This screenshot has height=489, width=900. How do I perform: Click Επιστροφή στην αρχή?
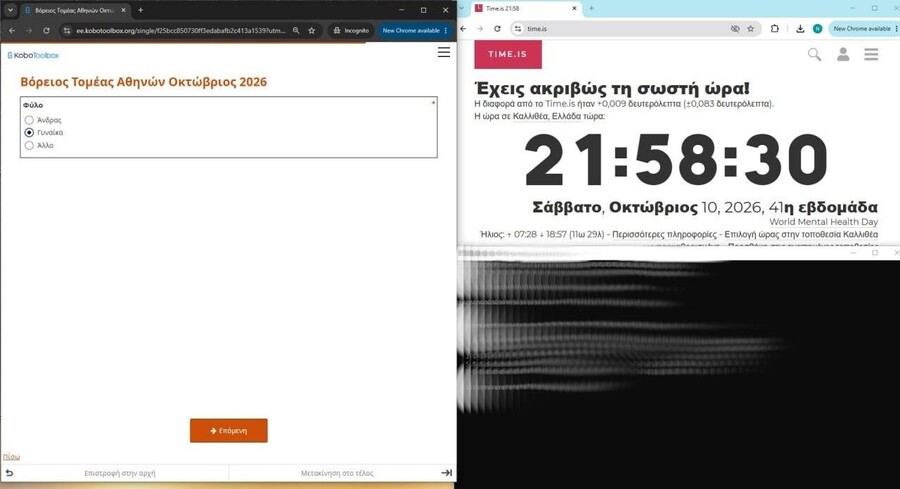119,474
